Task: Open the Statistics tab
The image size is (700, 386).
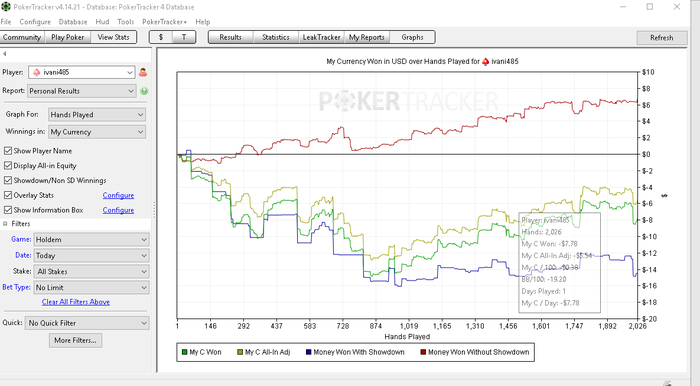Action: 275,37
